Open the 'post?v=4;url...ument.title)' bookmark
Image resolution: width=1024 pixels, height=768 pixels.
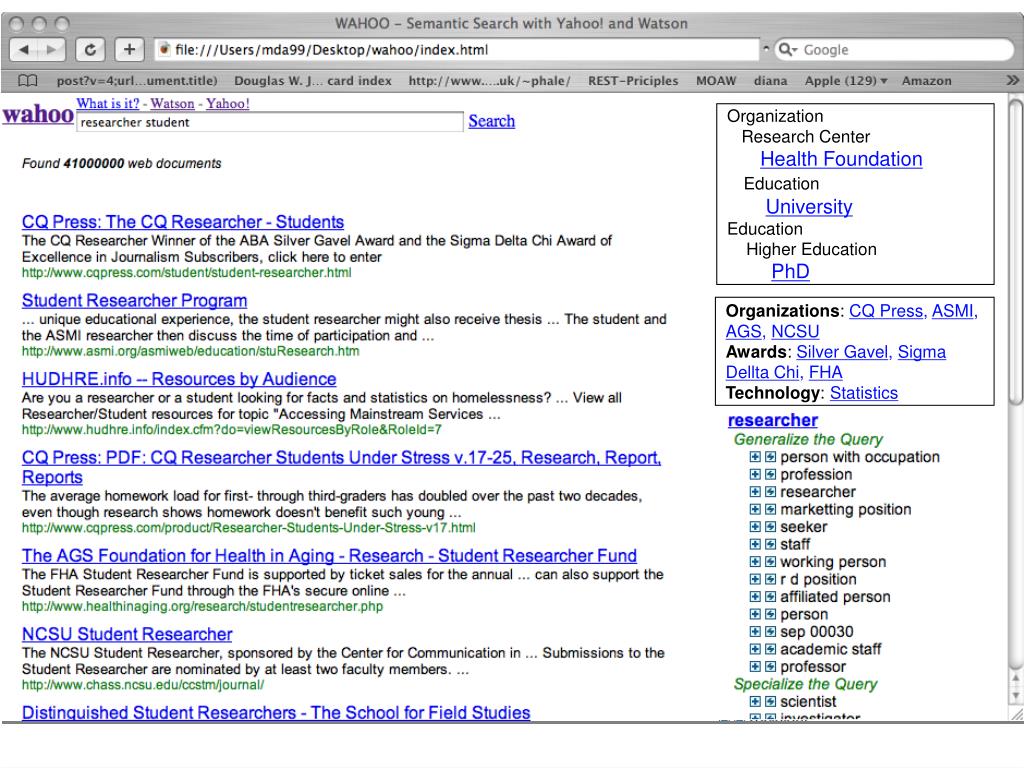click(137, 80)
